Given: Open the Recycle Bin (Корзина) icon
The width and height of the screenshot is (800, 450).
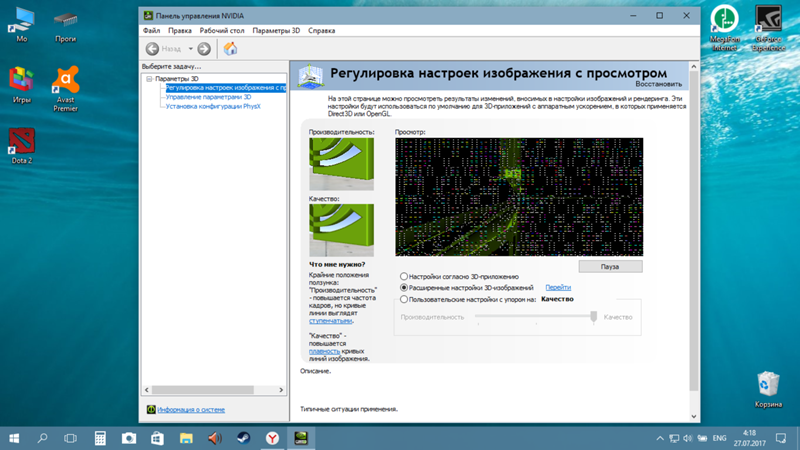Looking at the screenshot, I should coord(768,385).
